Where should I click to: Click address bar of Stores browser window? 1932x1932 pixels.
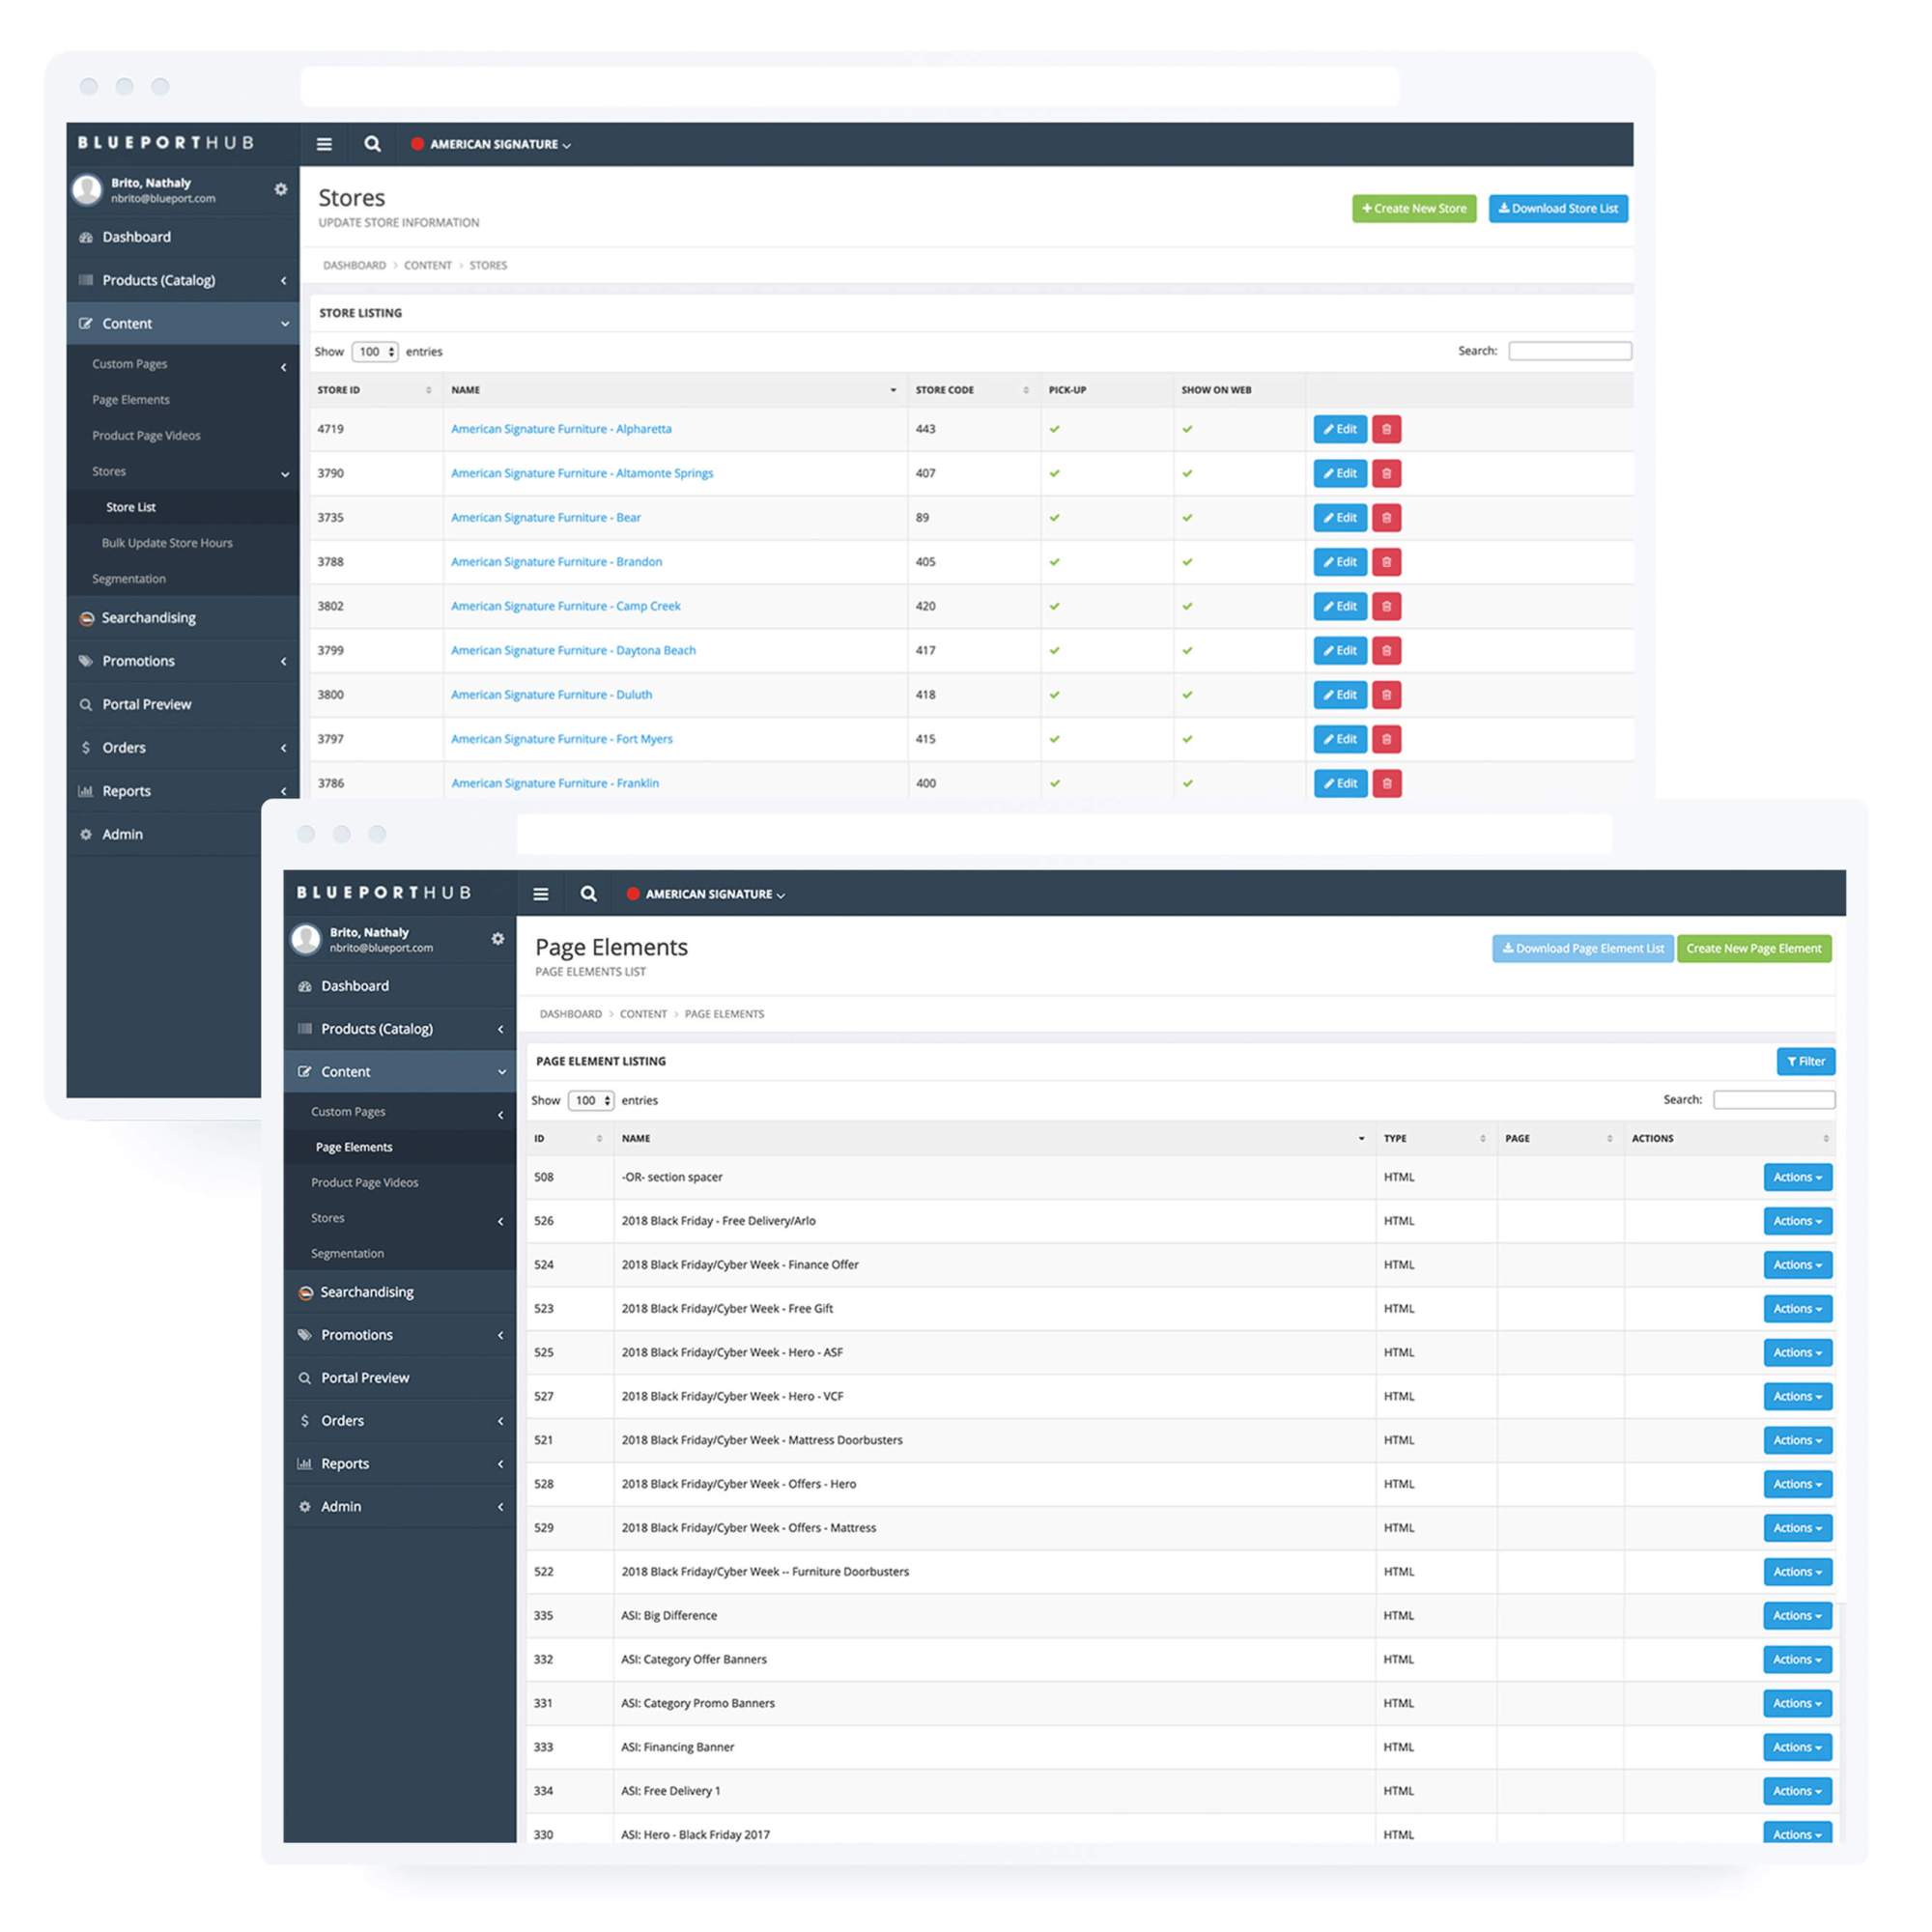pyautogui.click(x=850, y=86)
